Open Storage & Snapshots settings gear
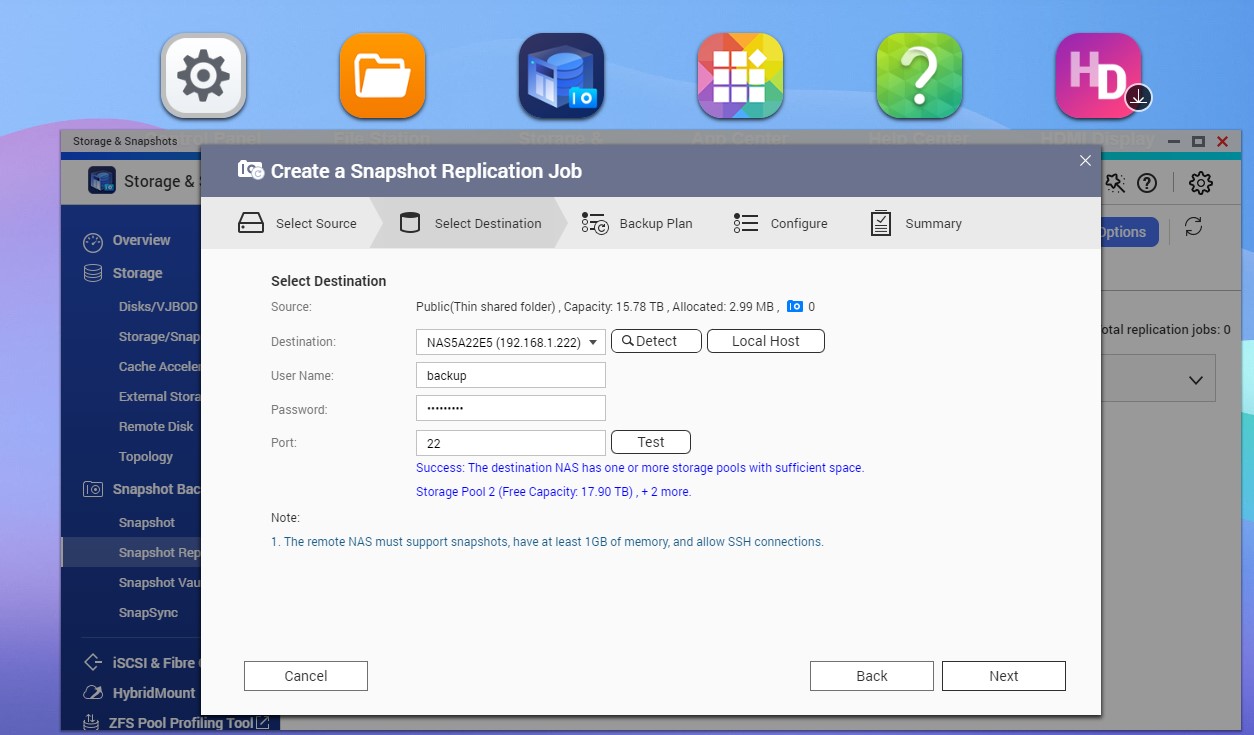 point(1200,183)
